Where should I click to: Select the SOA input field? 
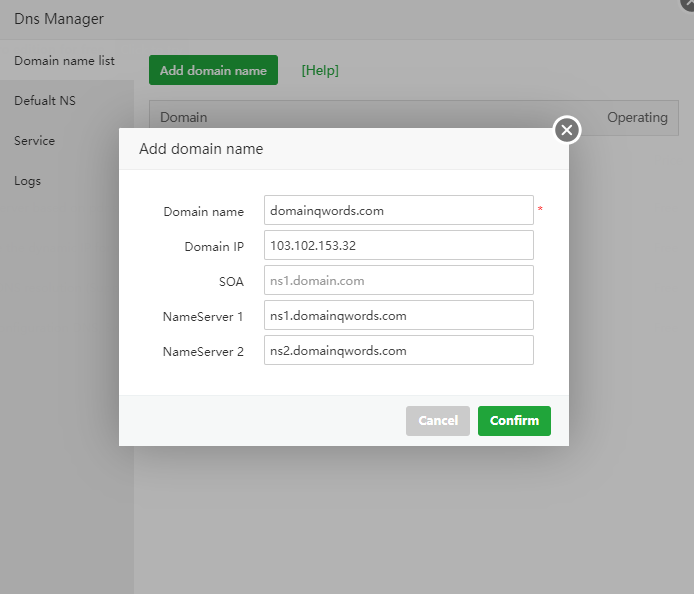coord(398,281)
